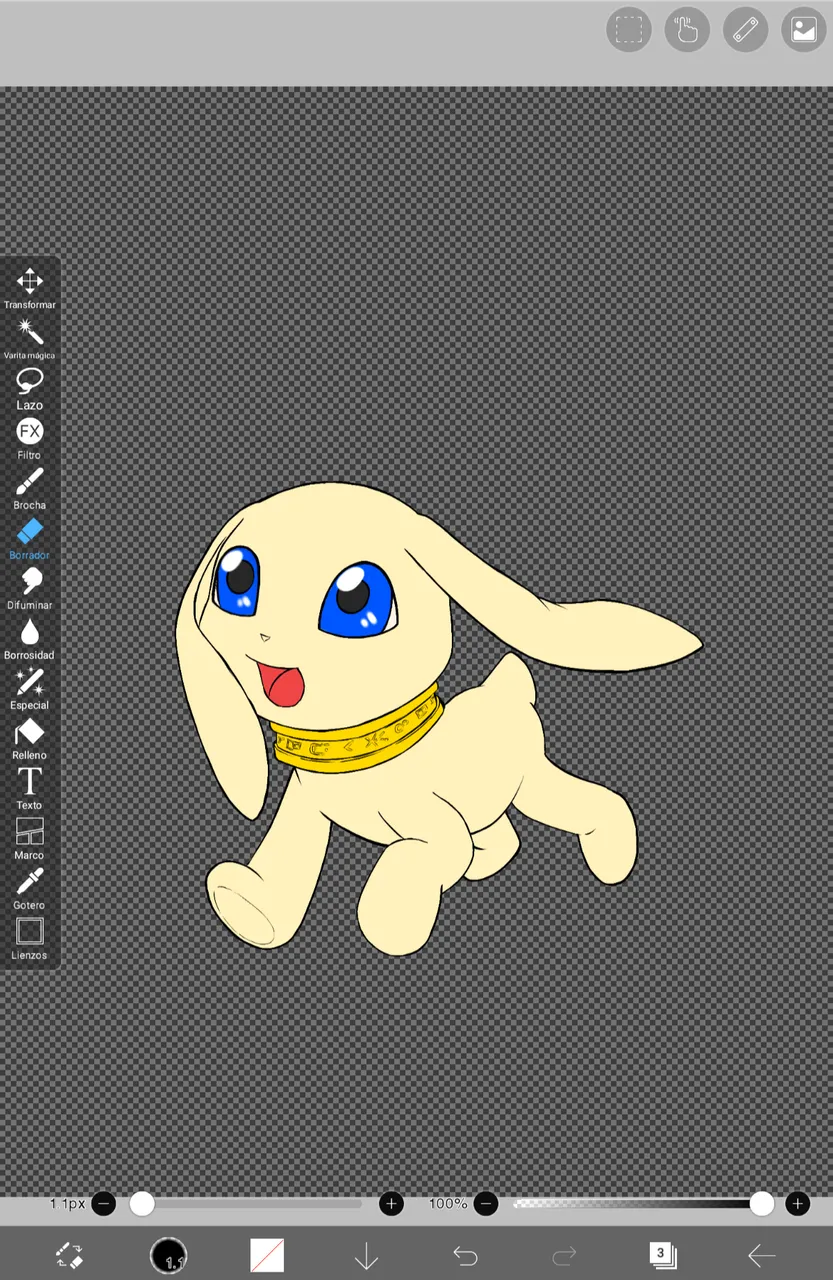Redo the undone action
Viewport: 833px width, 1280px height.
tap(564, 1255)
